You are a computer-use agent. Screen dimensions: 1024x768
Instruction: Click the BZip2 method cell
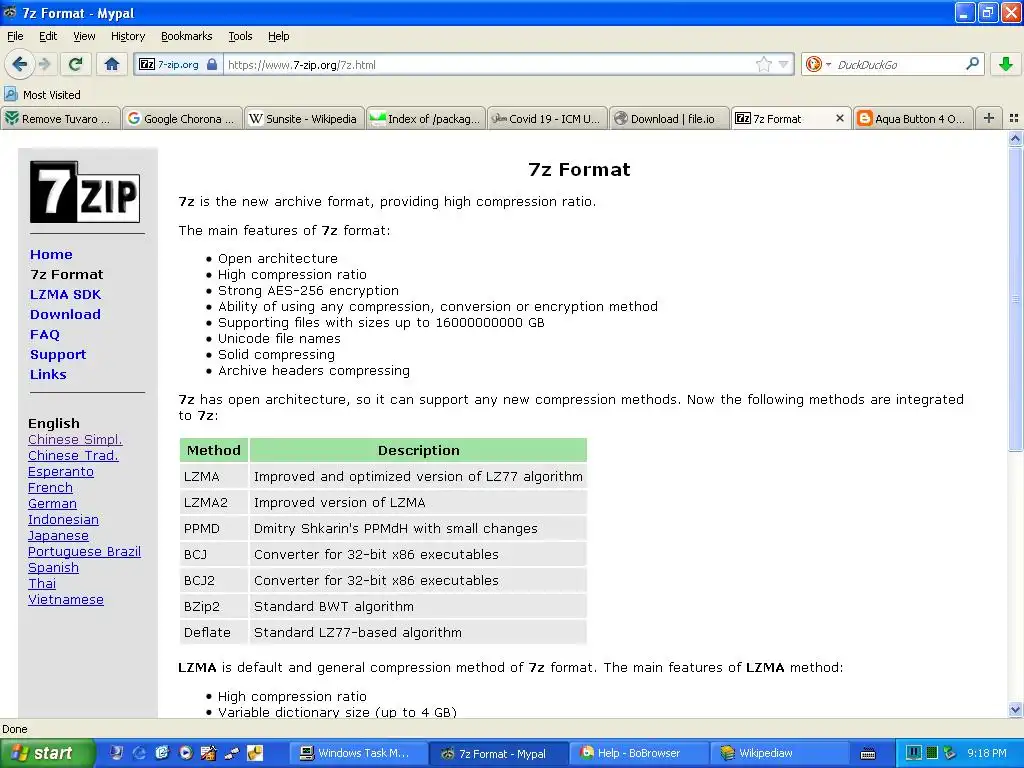[214, 606]
